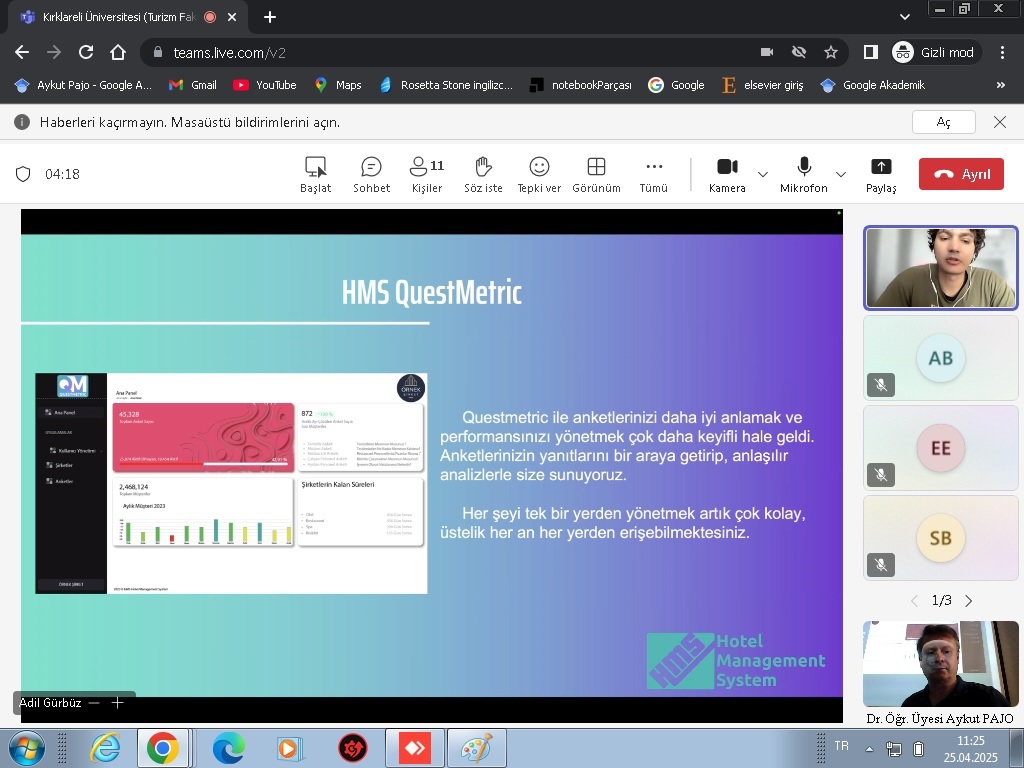
Task: Open the Rosetta Stone ingilizce bookmark
Action: [x=446, y=85]
